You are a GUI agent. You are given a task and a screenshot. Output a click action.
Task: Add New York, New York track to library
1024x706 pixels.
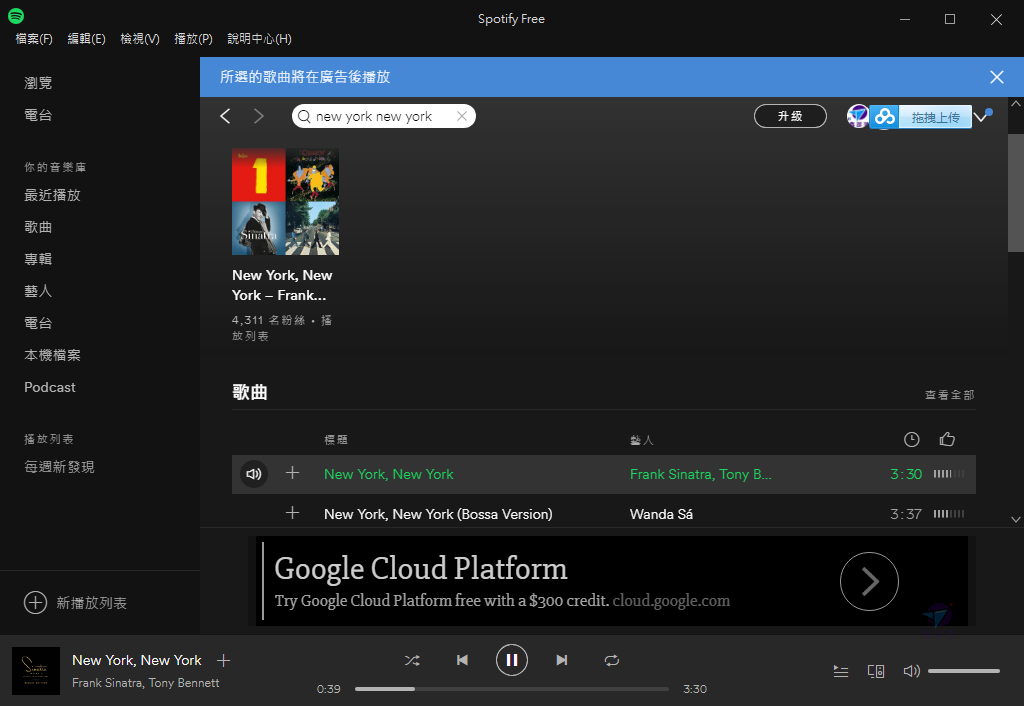pyautogui.click(x=293, y=473)
